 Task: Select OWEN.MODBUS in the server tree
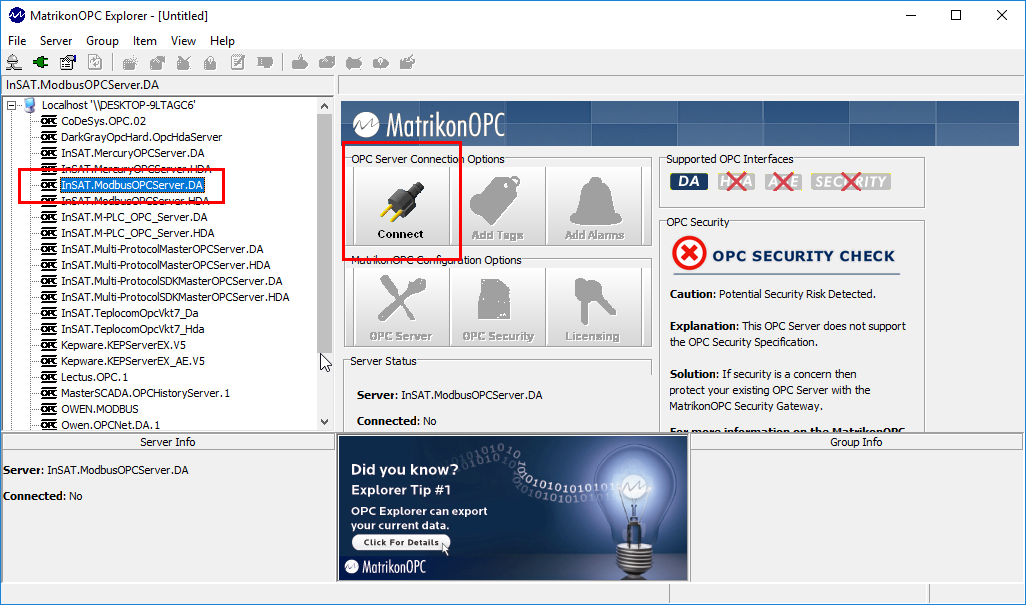click(99, 409)
